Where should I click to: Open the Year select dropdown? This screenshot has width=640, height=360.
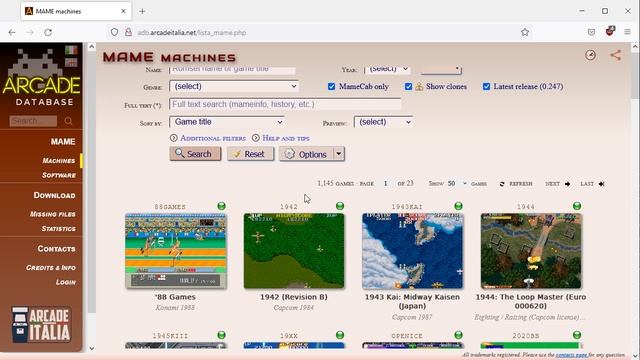[387, 69]
